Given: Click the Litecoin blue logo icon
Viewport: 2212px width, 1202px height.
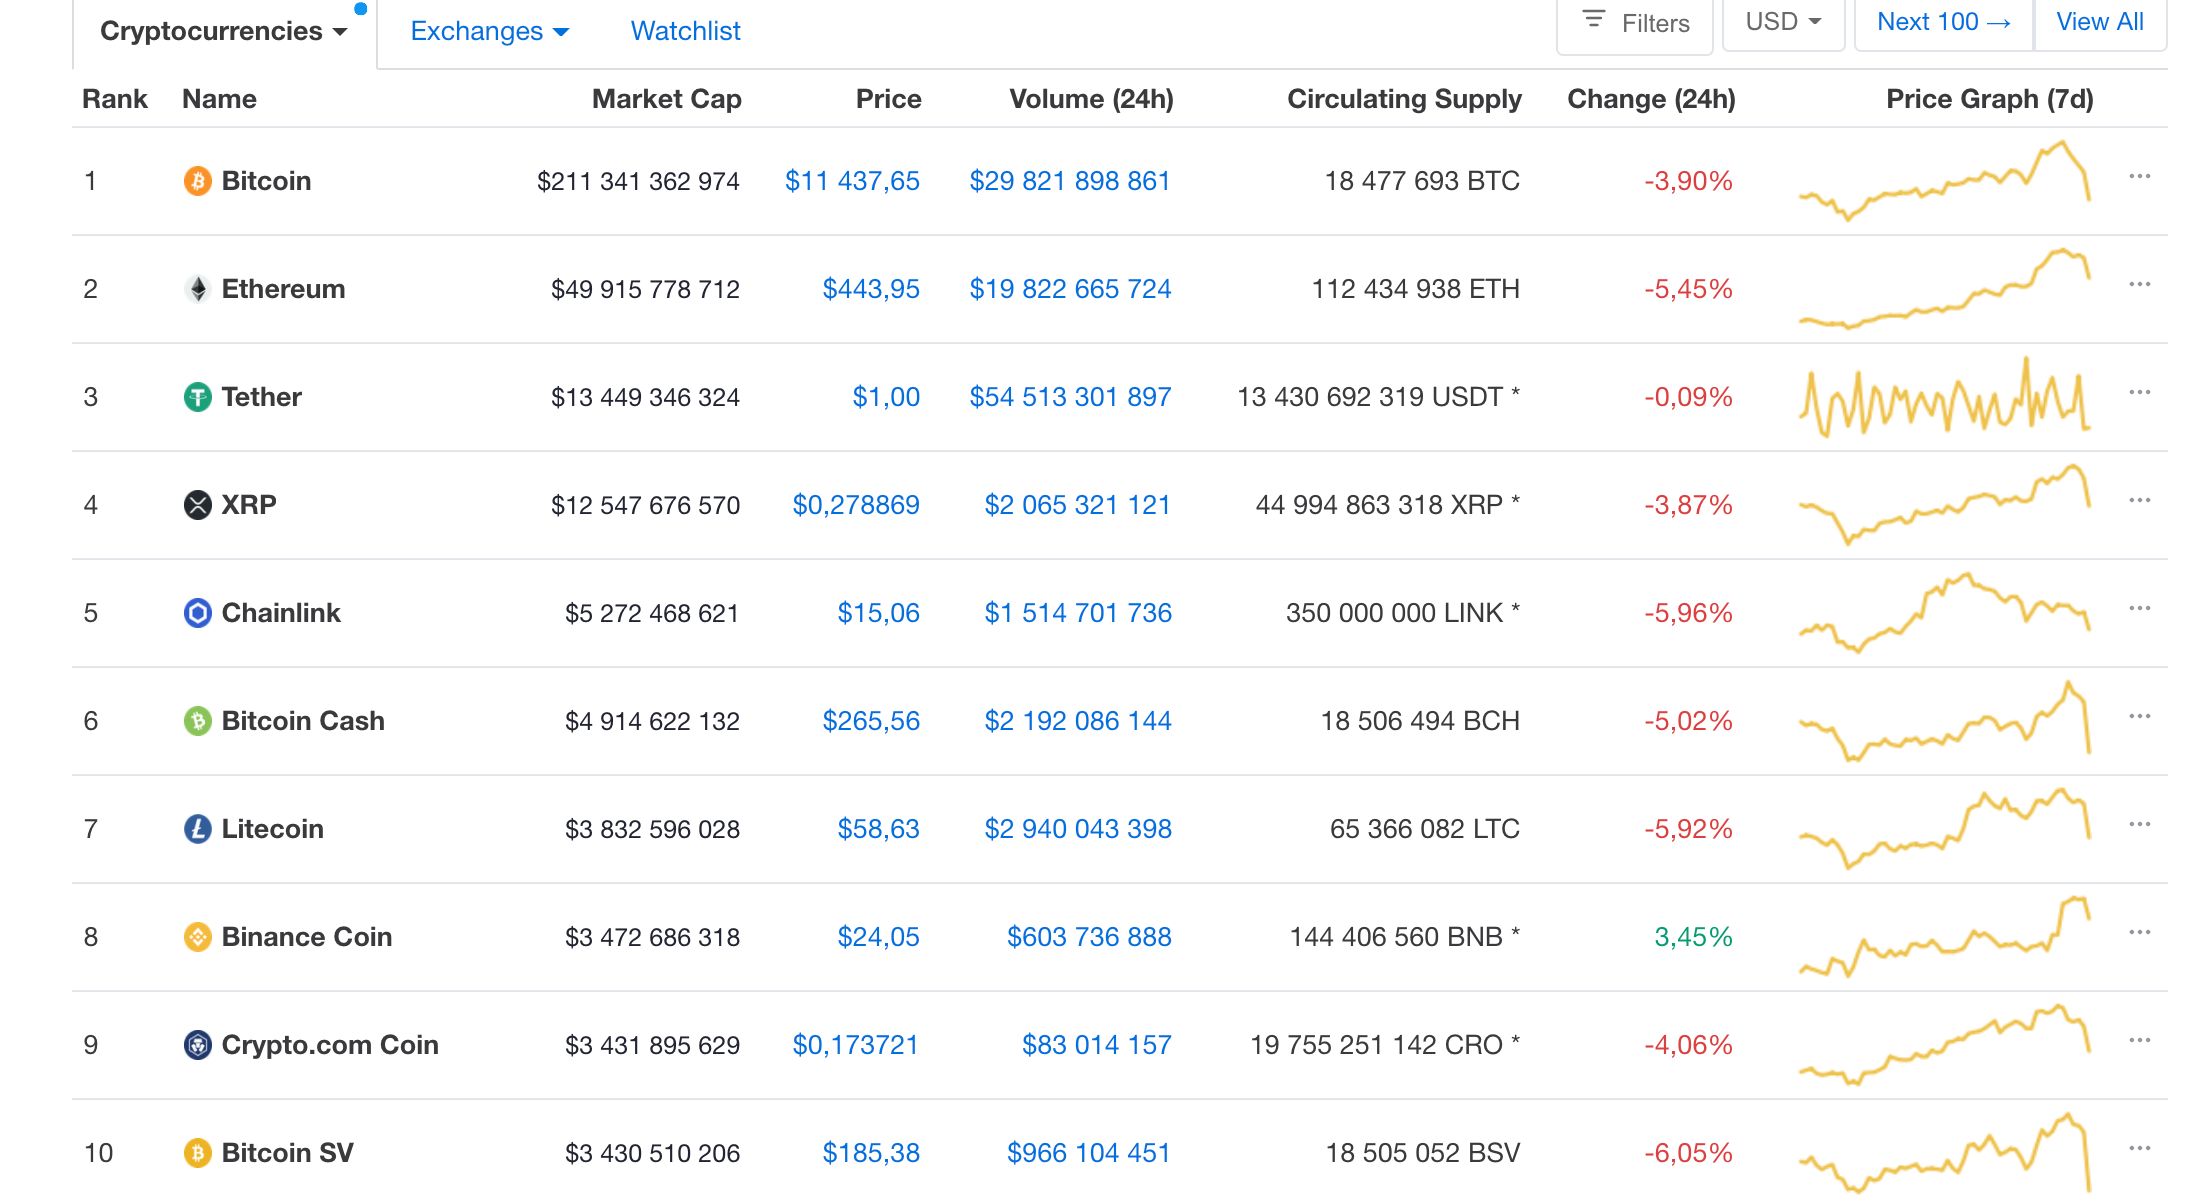Looking at the screenshot, I should [197, 829].
